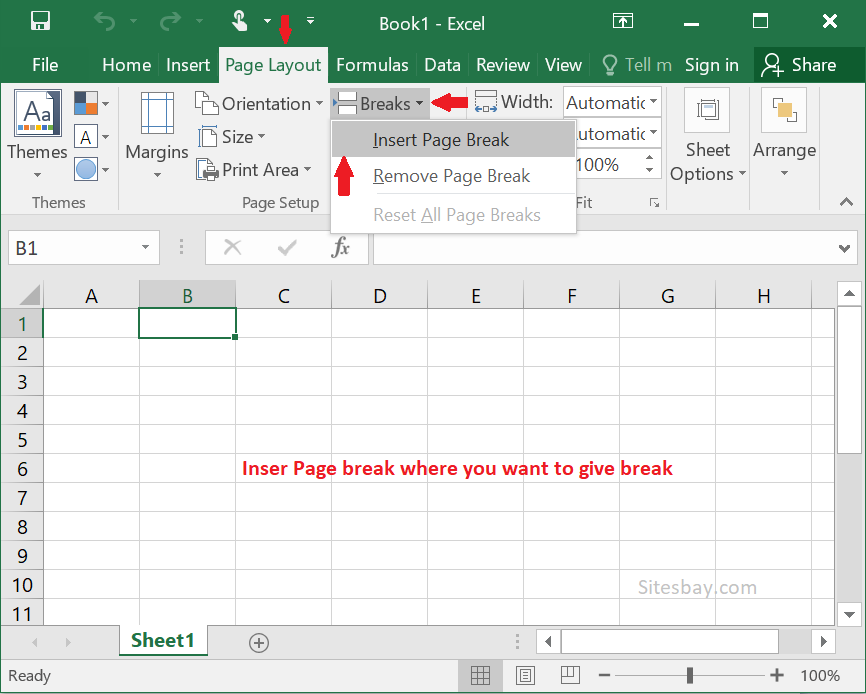Choose Reset All Page Breaks
Image resolution: width=866 pixels, height=694 pixels.
coord(453,214)
